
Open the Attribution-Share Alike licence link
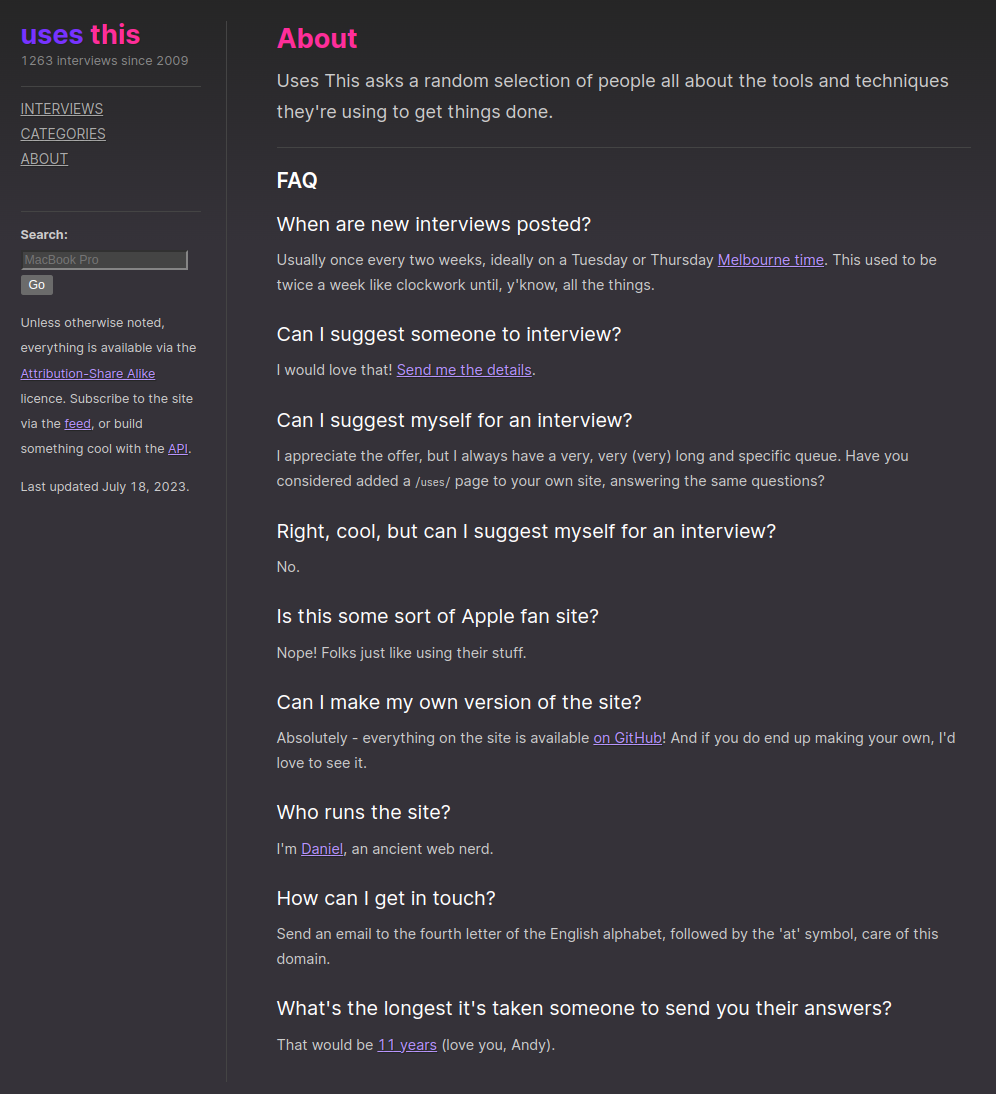[x=88, y=374]
